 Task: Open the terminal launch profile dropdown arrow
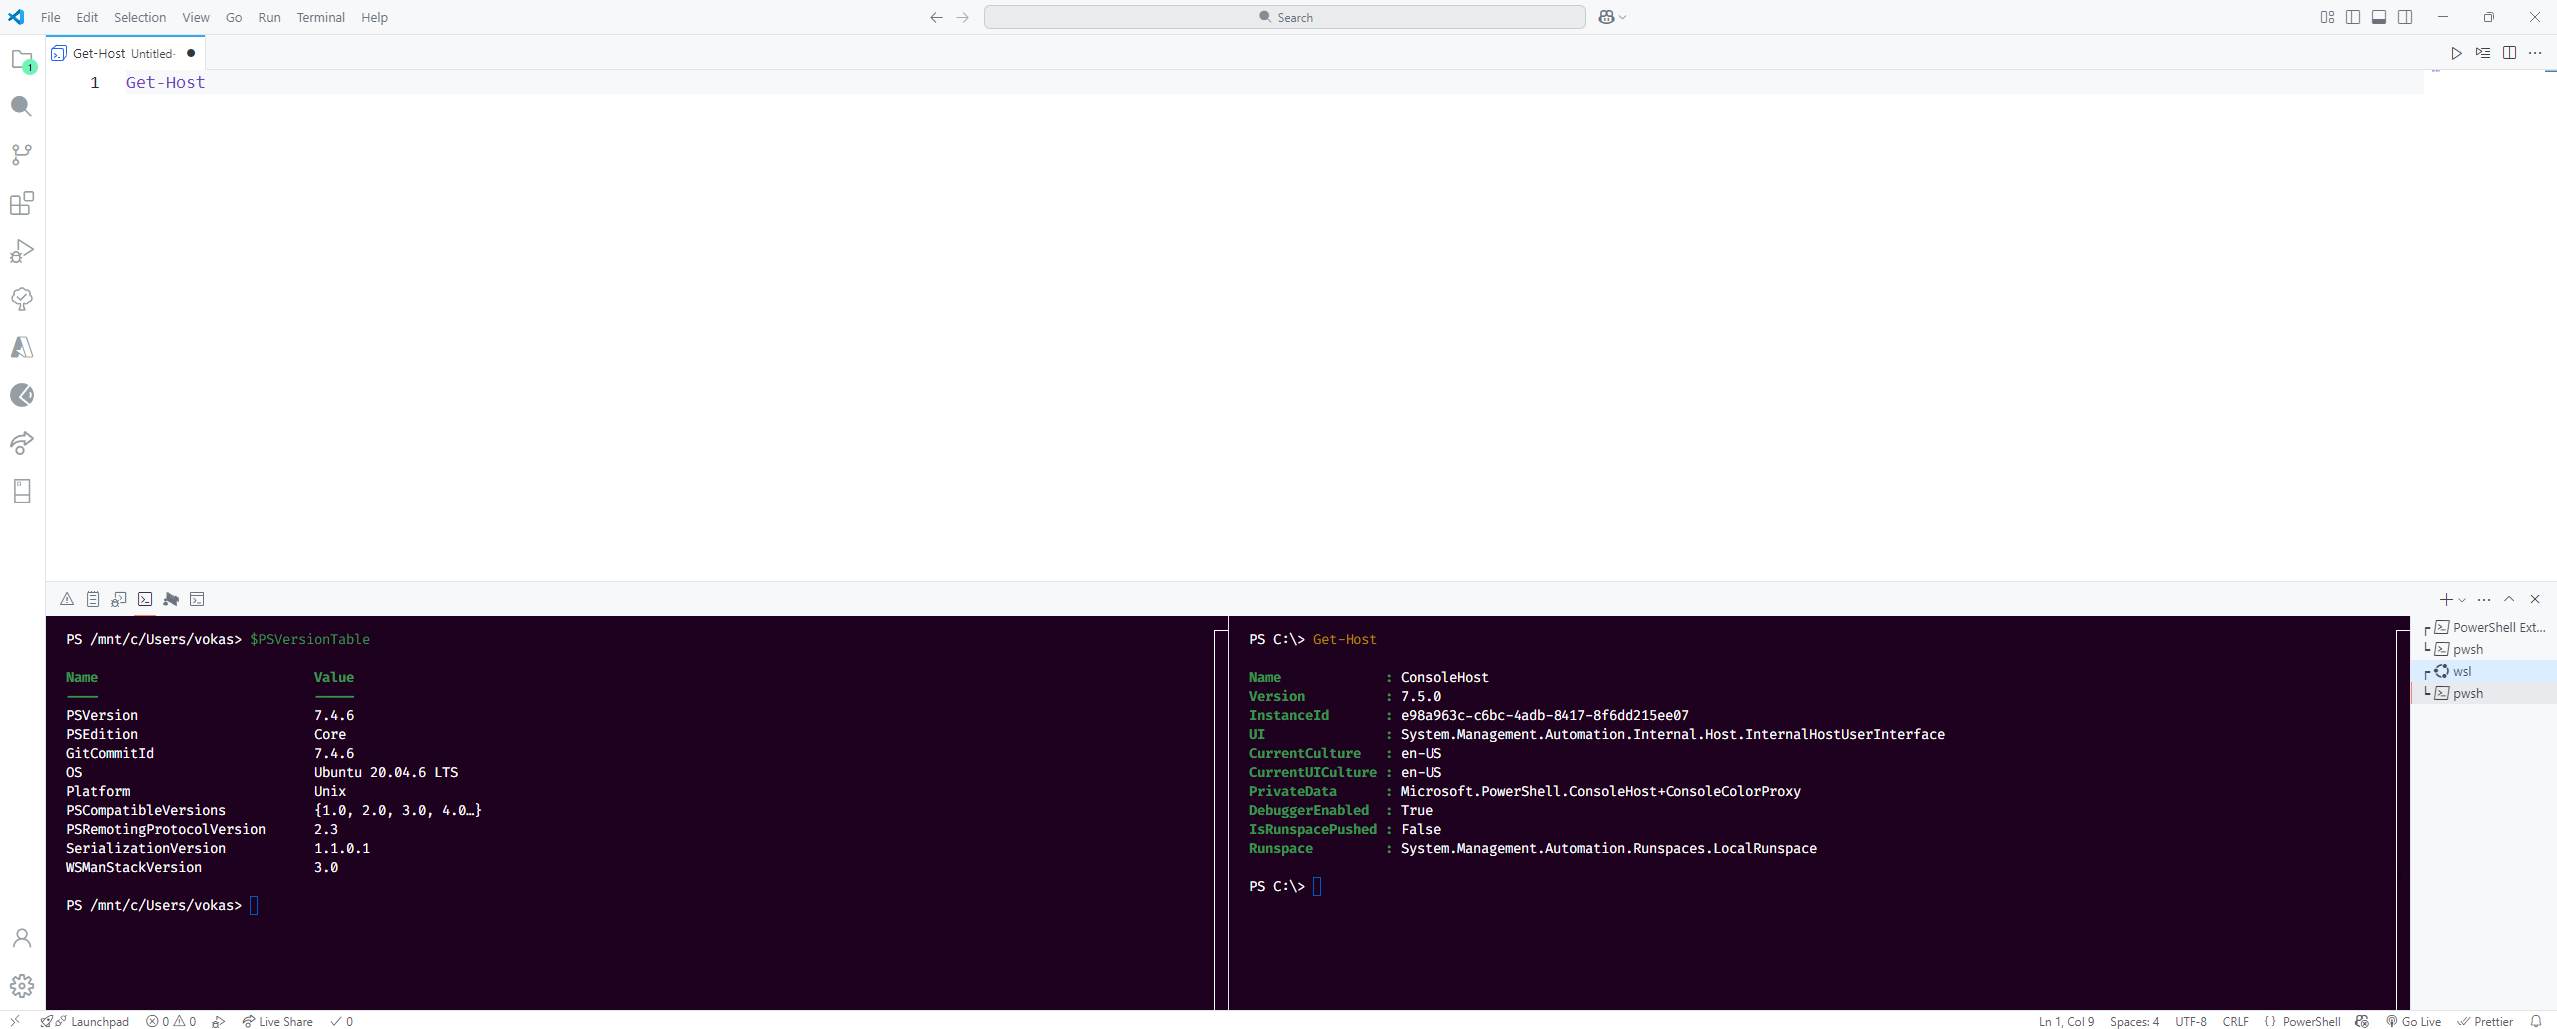pyautogui.click(x=2462, y=600)
